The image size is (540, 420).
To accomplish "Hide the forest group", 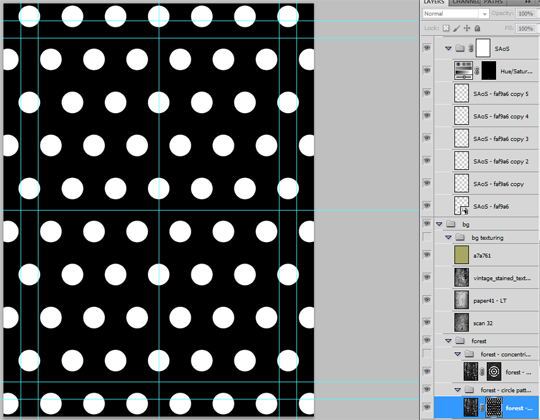I will [x=427, y=340].
